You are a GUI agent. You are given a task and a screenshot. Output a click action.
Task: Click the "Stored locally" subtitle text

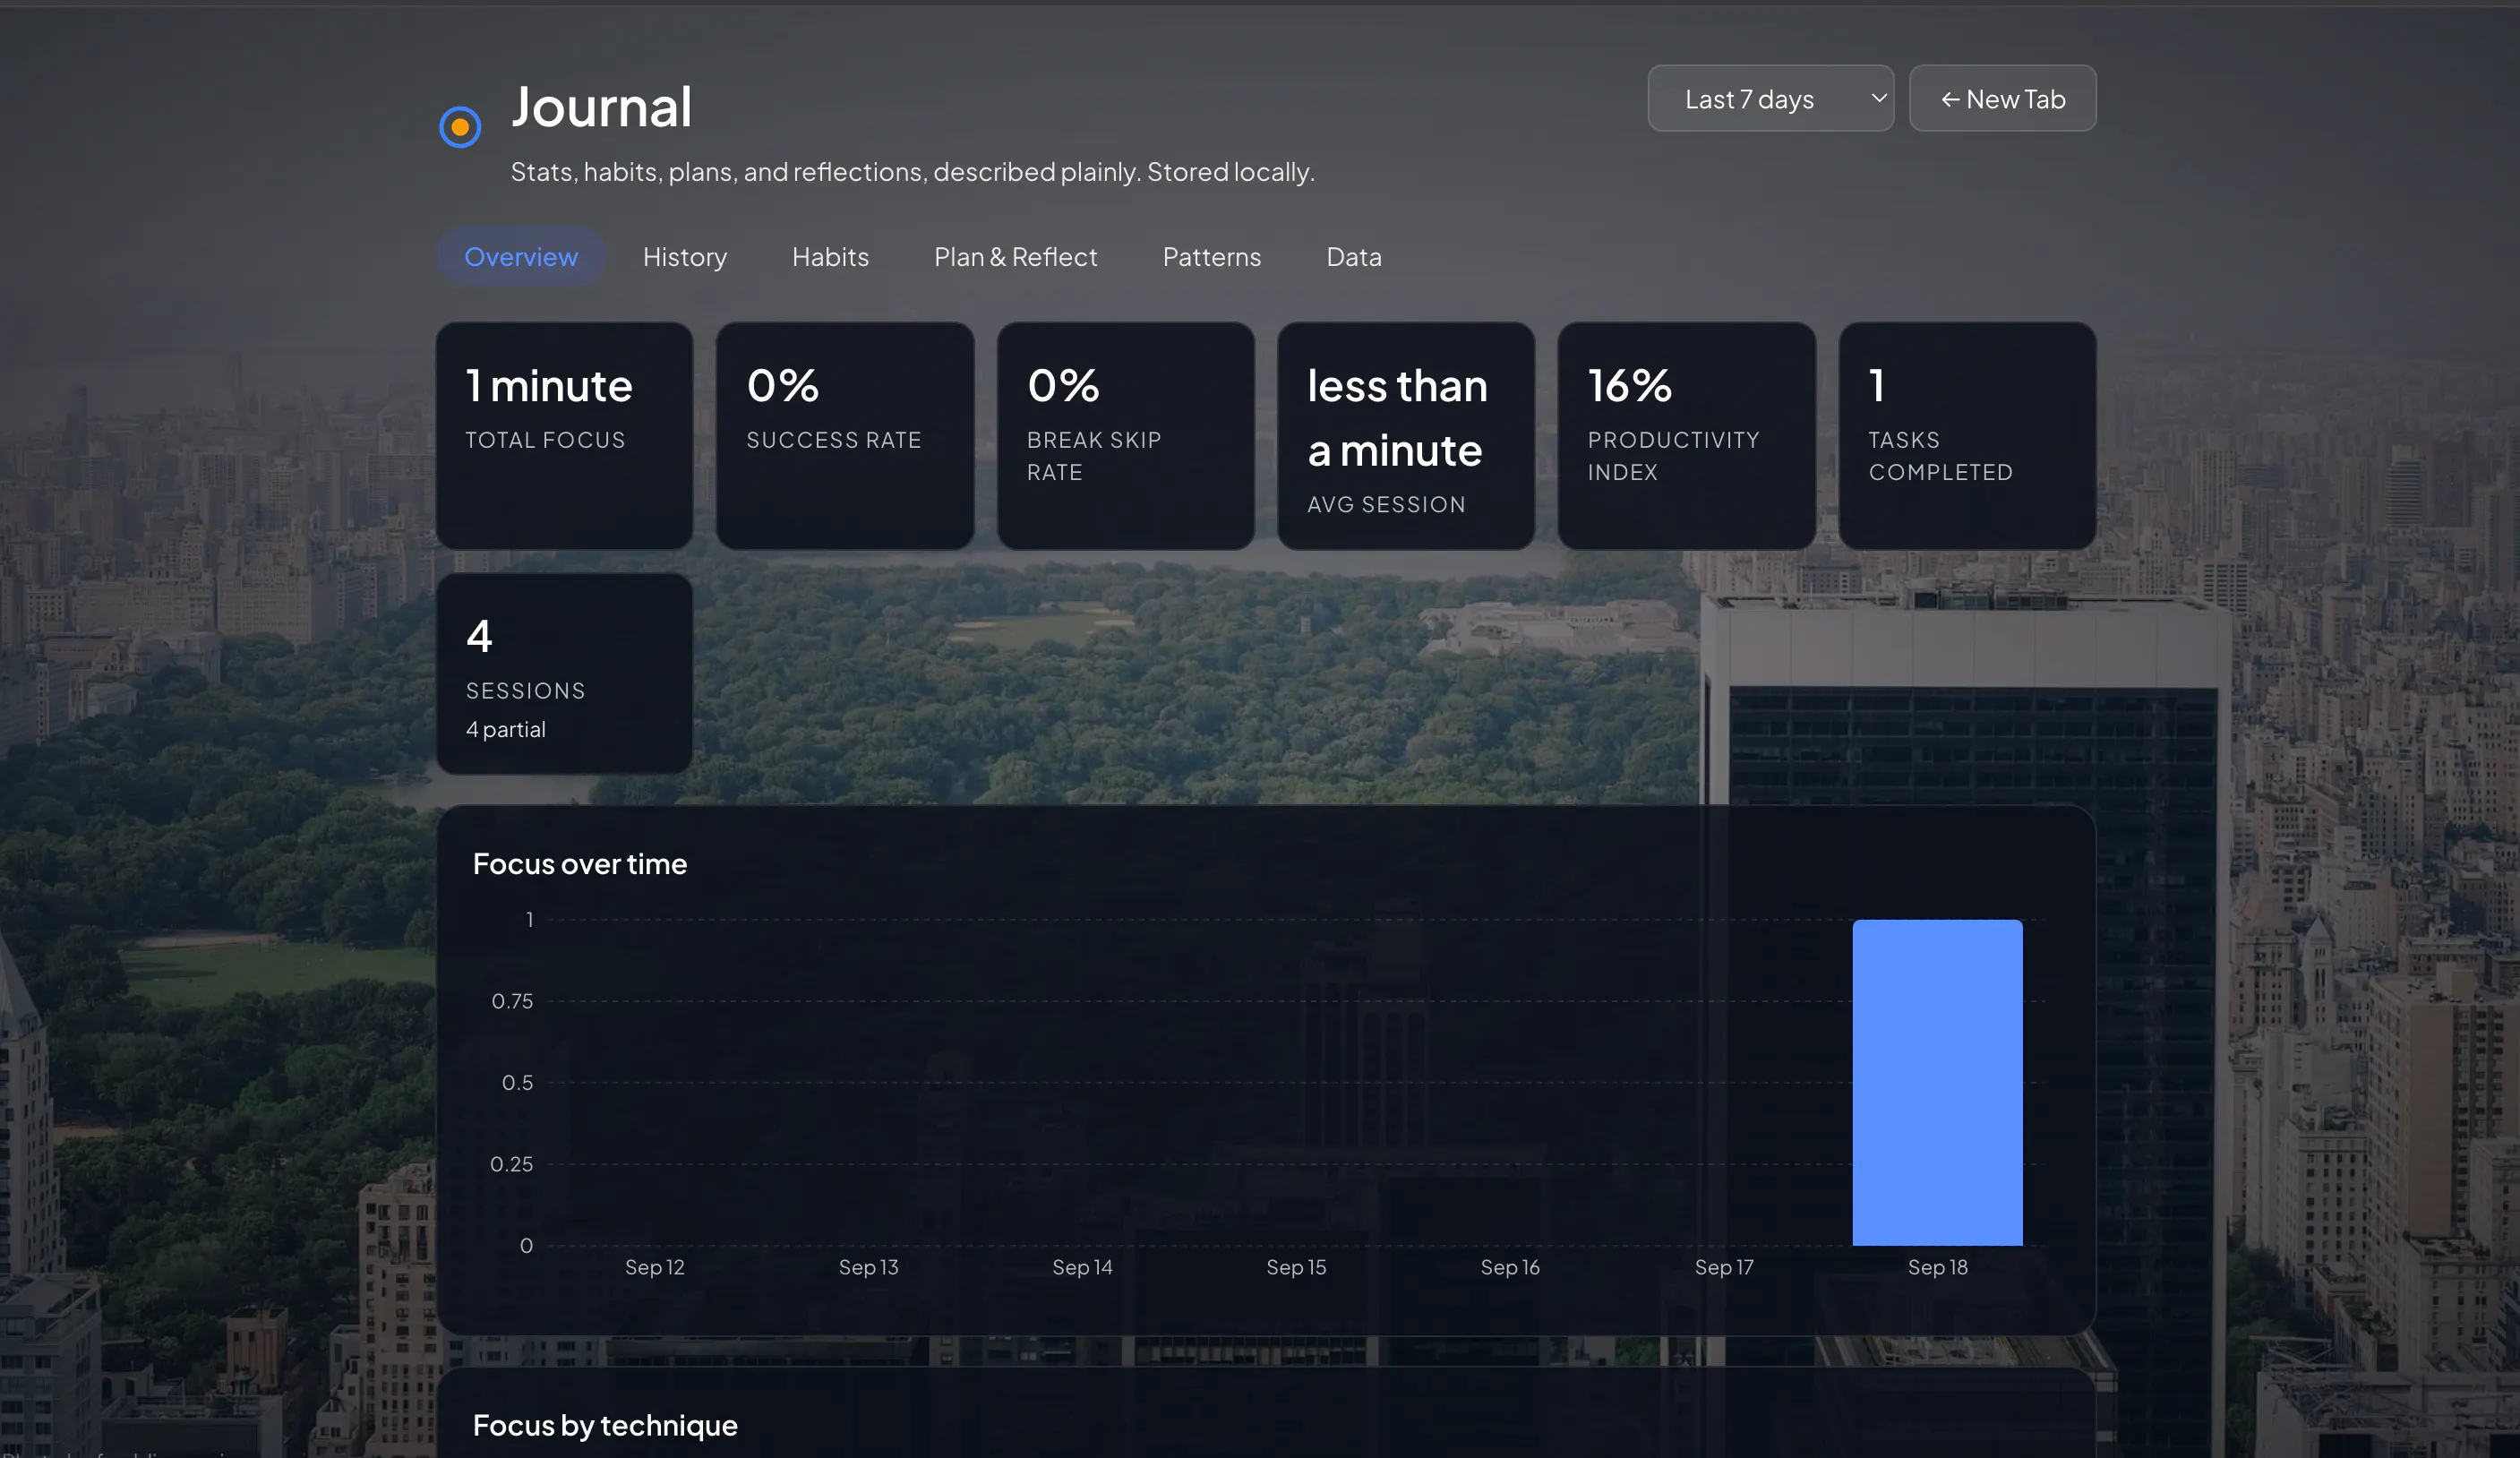[1230, 172]
